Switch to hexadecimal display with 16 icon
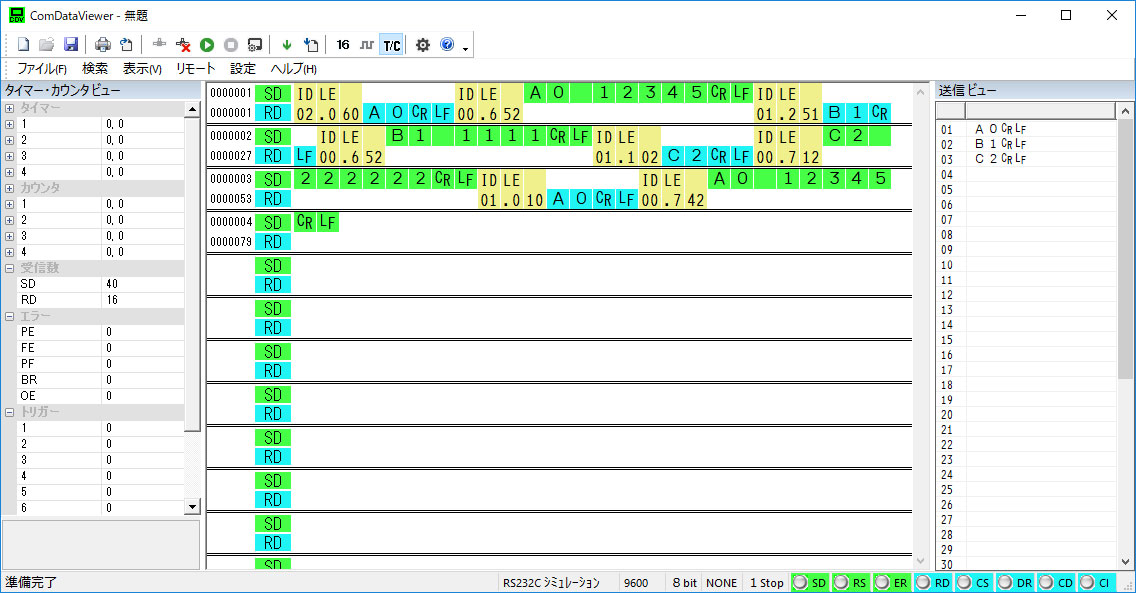This screenshot has width=1136, height=593. [343, 45]
